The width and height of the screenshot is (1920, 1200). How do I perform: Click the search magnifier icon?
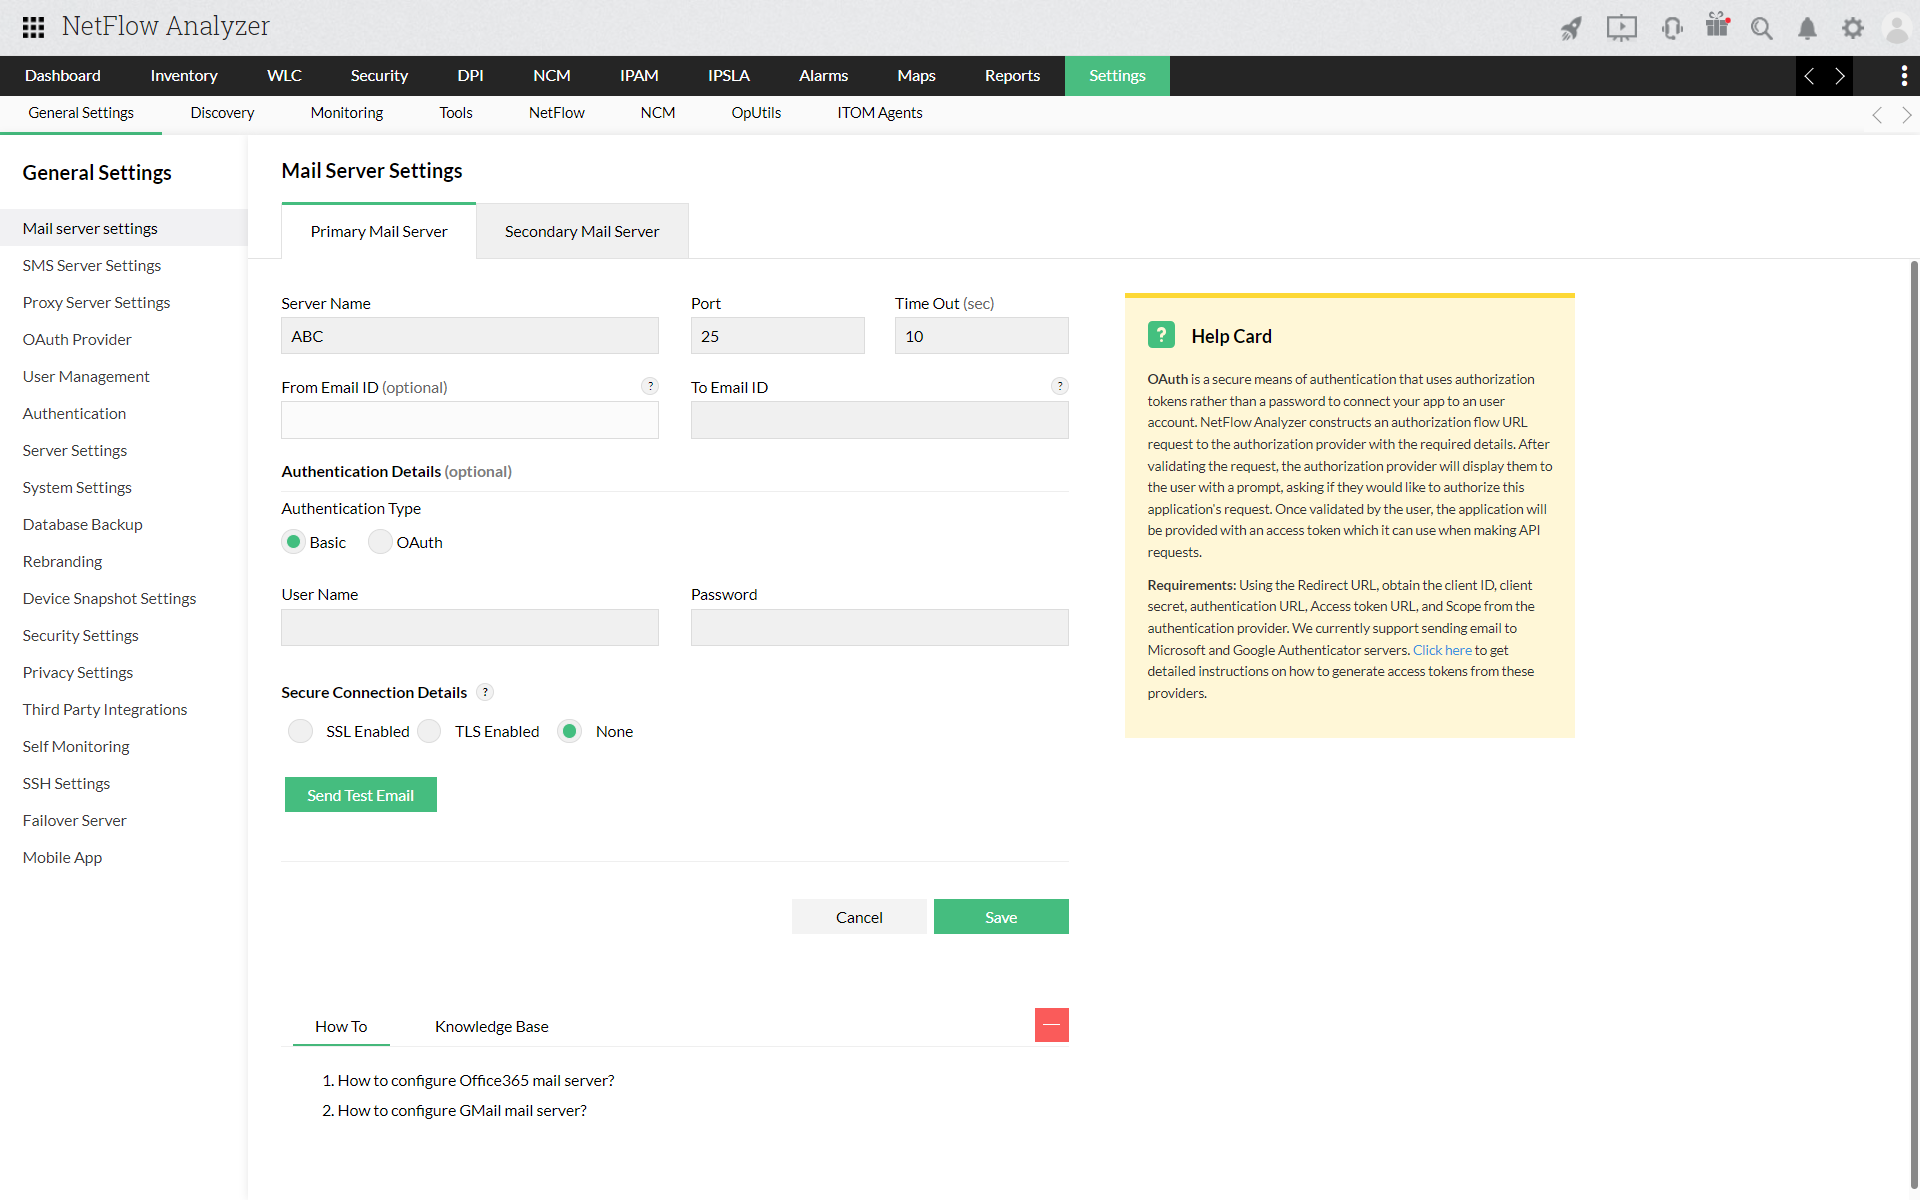(1761, 28)
